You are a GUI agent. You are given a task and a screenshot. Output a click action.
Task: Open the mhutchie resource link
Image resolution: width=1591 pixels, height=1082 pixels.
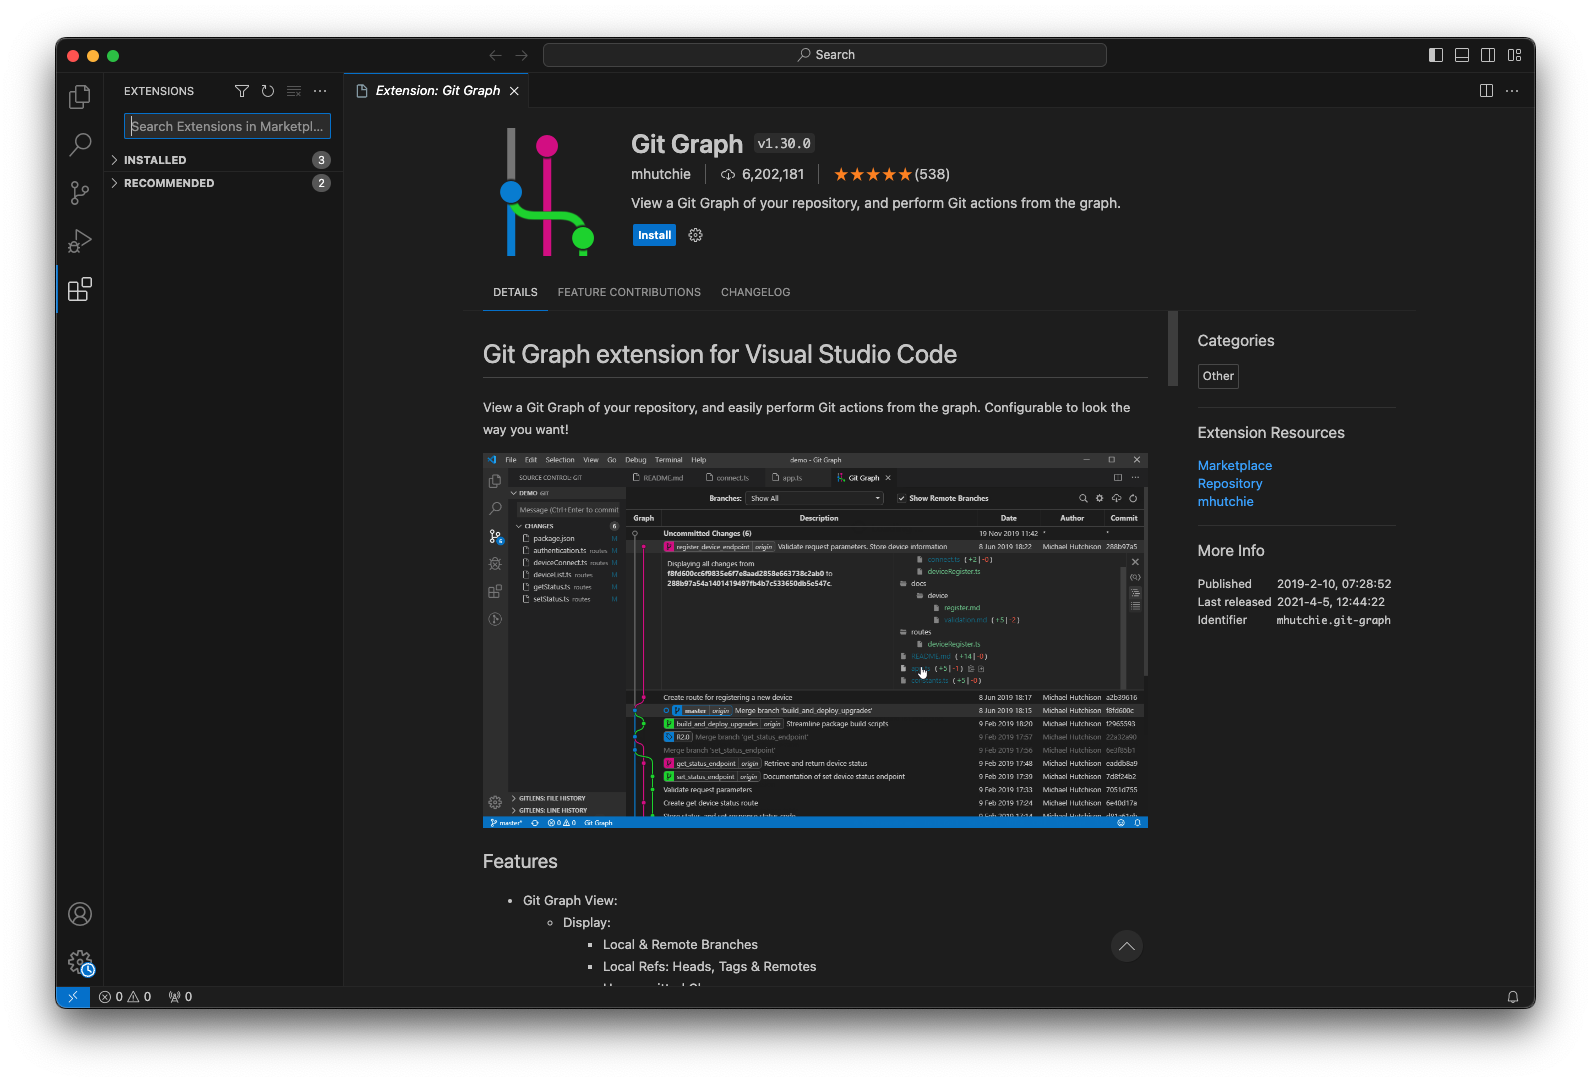click(1225, 502)
